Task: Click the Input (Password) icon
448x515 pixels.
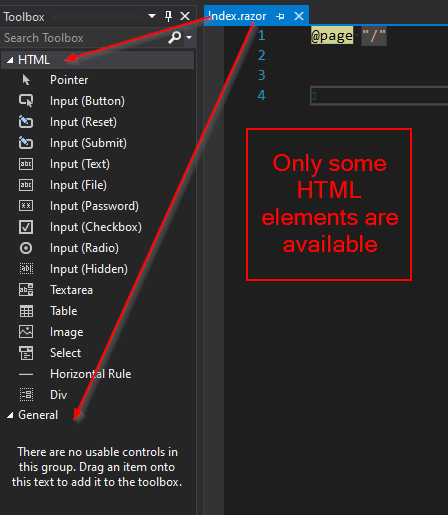Action: (x=26, y=206)
